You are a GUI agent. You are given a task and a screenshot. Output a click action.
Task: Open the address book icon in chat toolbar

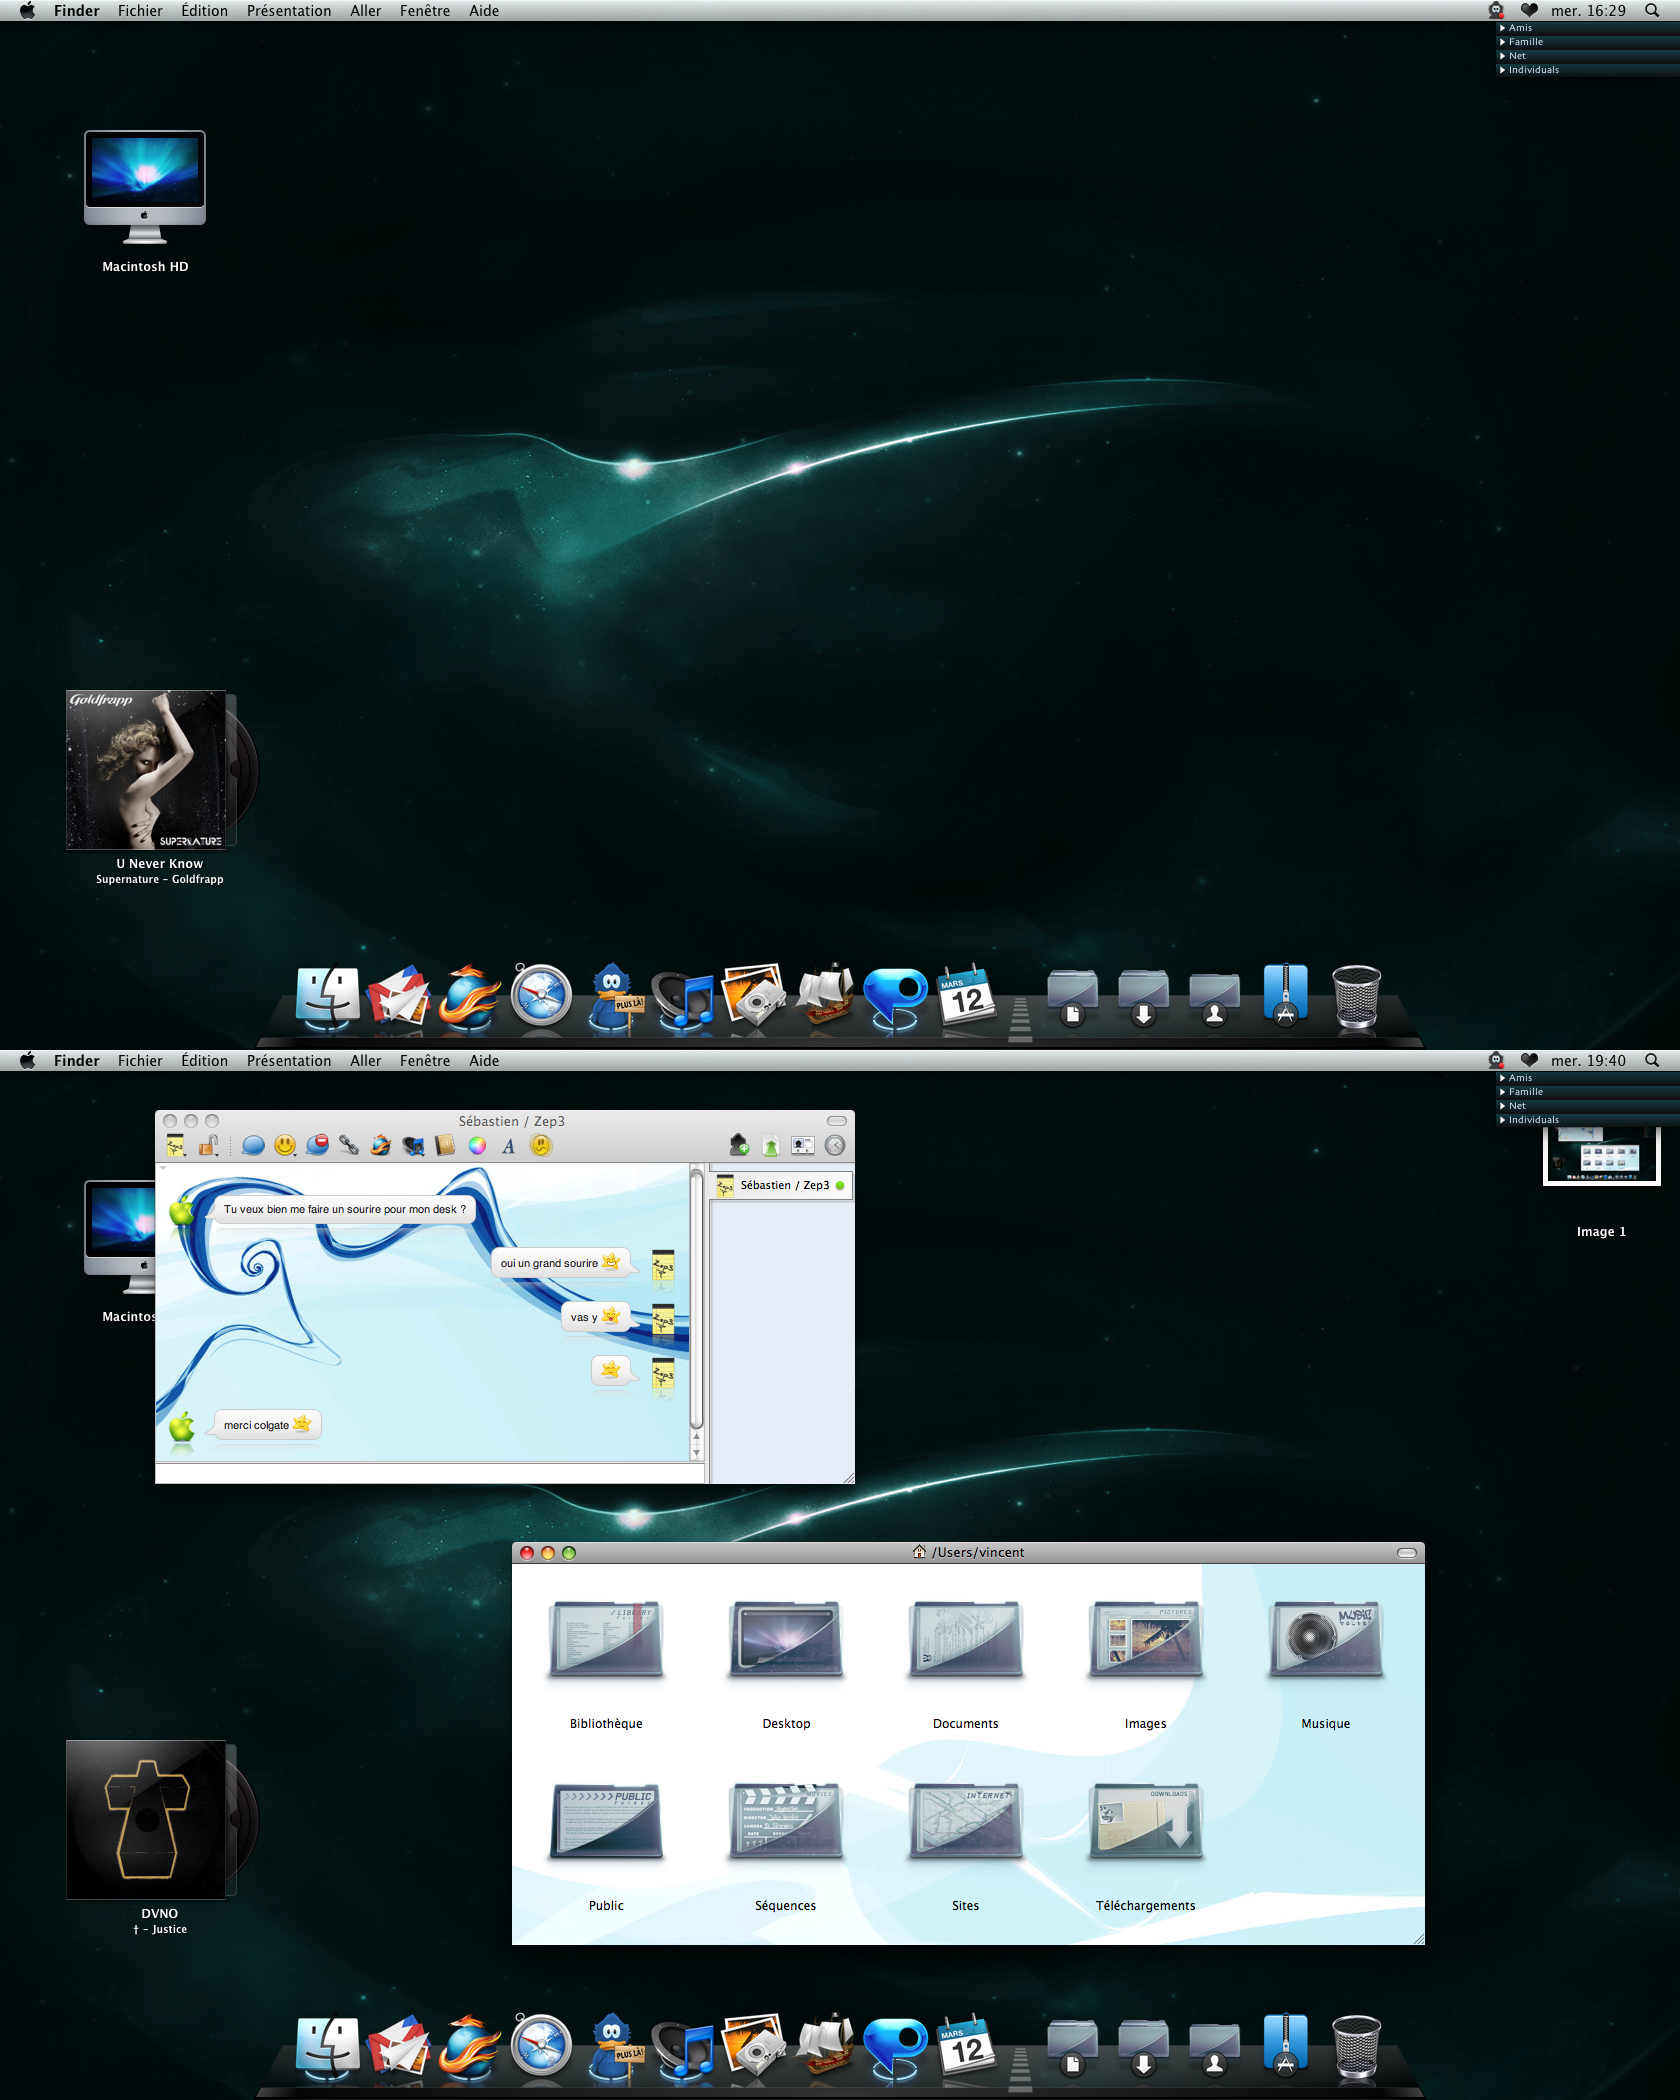pyautogui.click(x=445, y=1146)
